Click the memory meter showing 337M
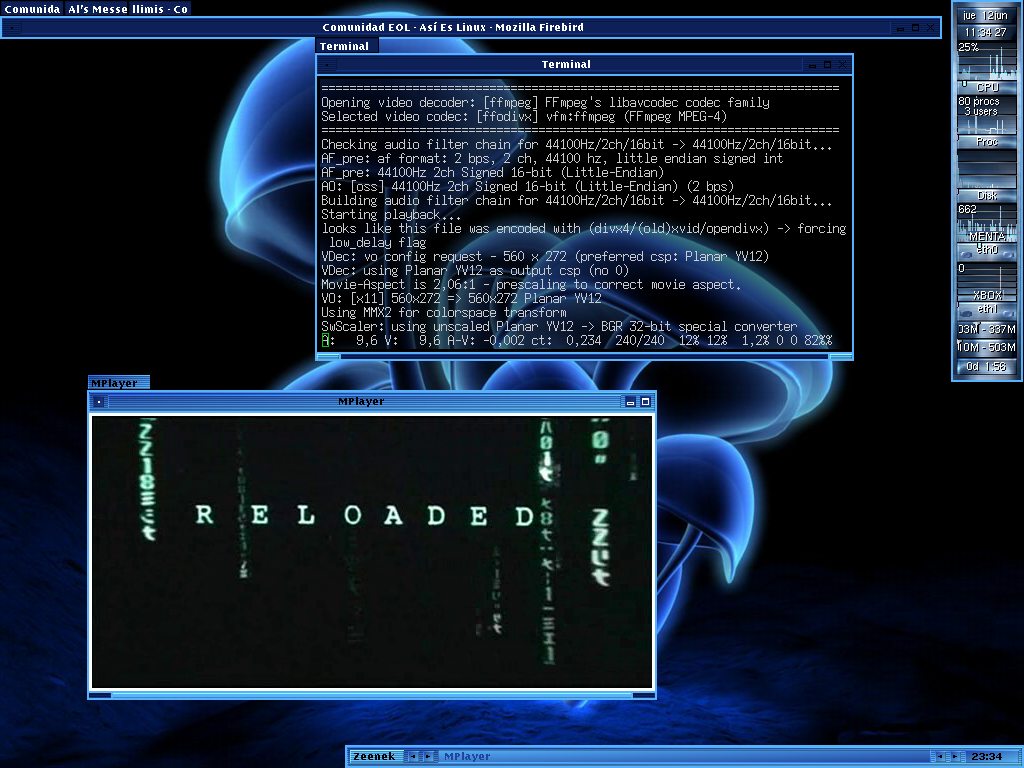Screen dimensions: 1024x768 pos(987,329)
